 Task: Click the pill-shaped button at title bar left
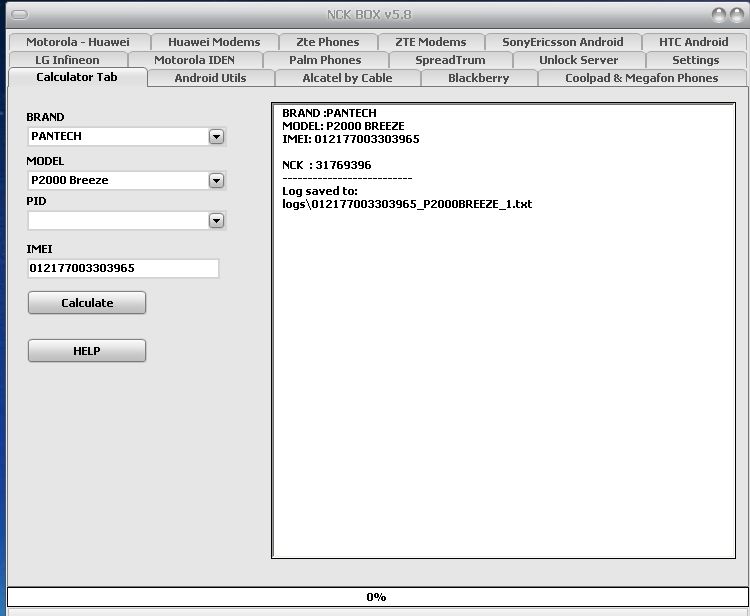[19, 14]
